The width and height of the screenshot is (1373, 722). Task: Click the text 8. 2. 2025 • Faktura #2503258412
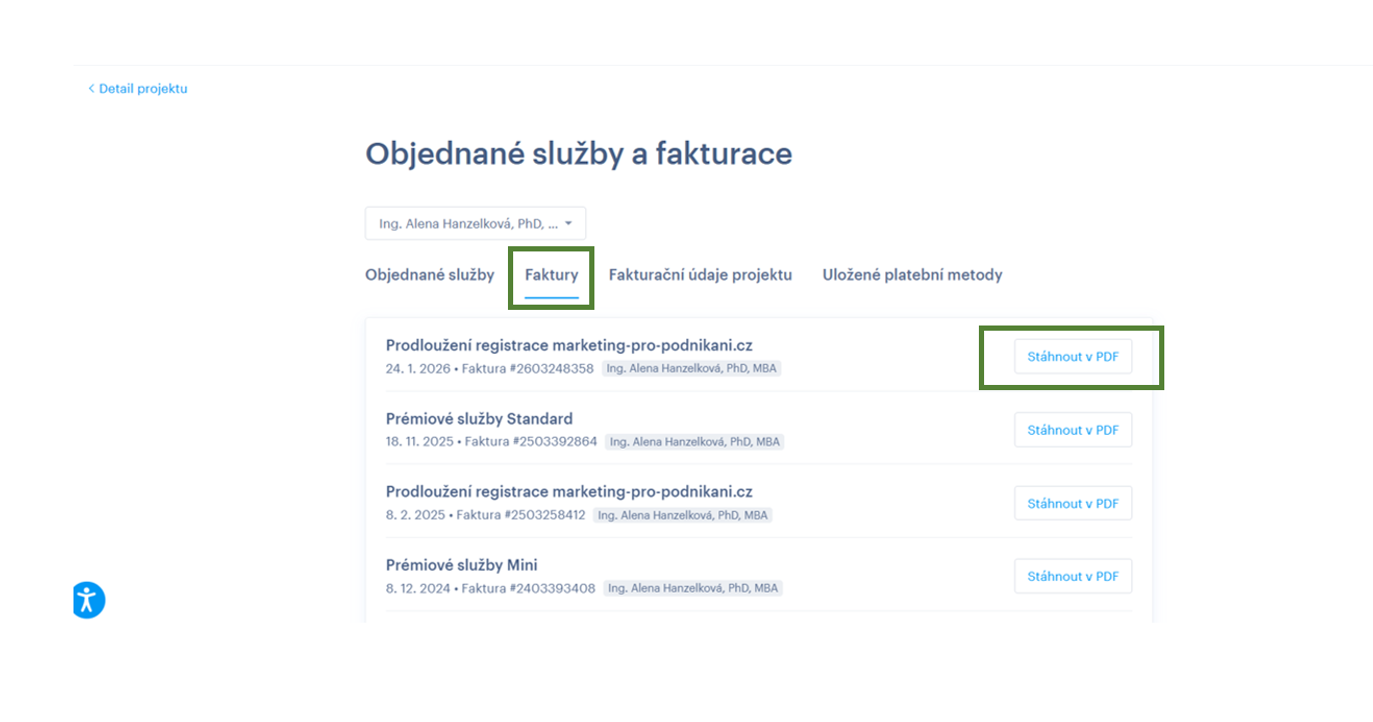point(485,515)
